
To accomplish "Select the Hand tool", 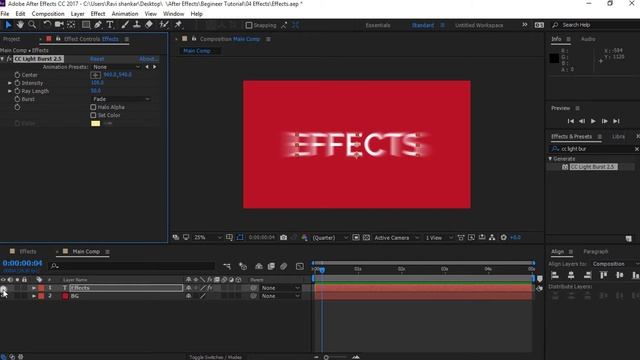I will (x=20, y=25).
